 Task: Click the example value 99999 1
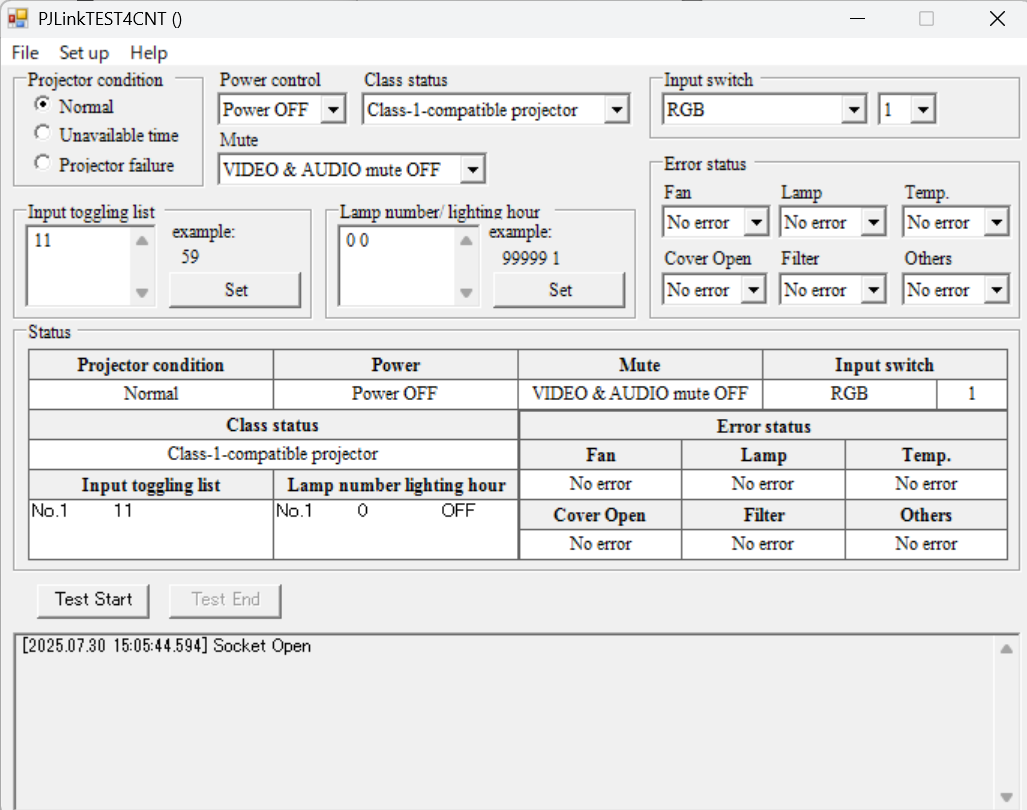pos(531,258)
